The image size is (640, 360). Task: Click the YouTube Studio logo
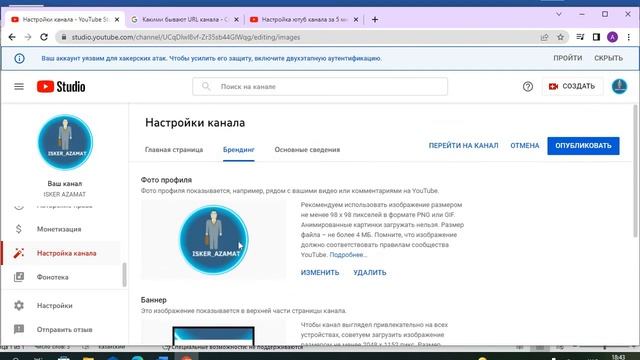pyautogui.click(x=61, y=87)
